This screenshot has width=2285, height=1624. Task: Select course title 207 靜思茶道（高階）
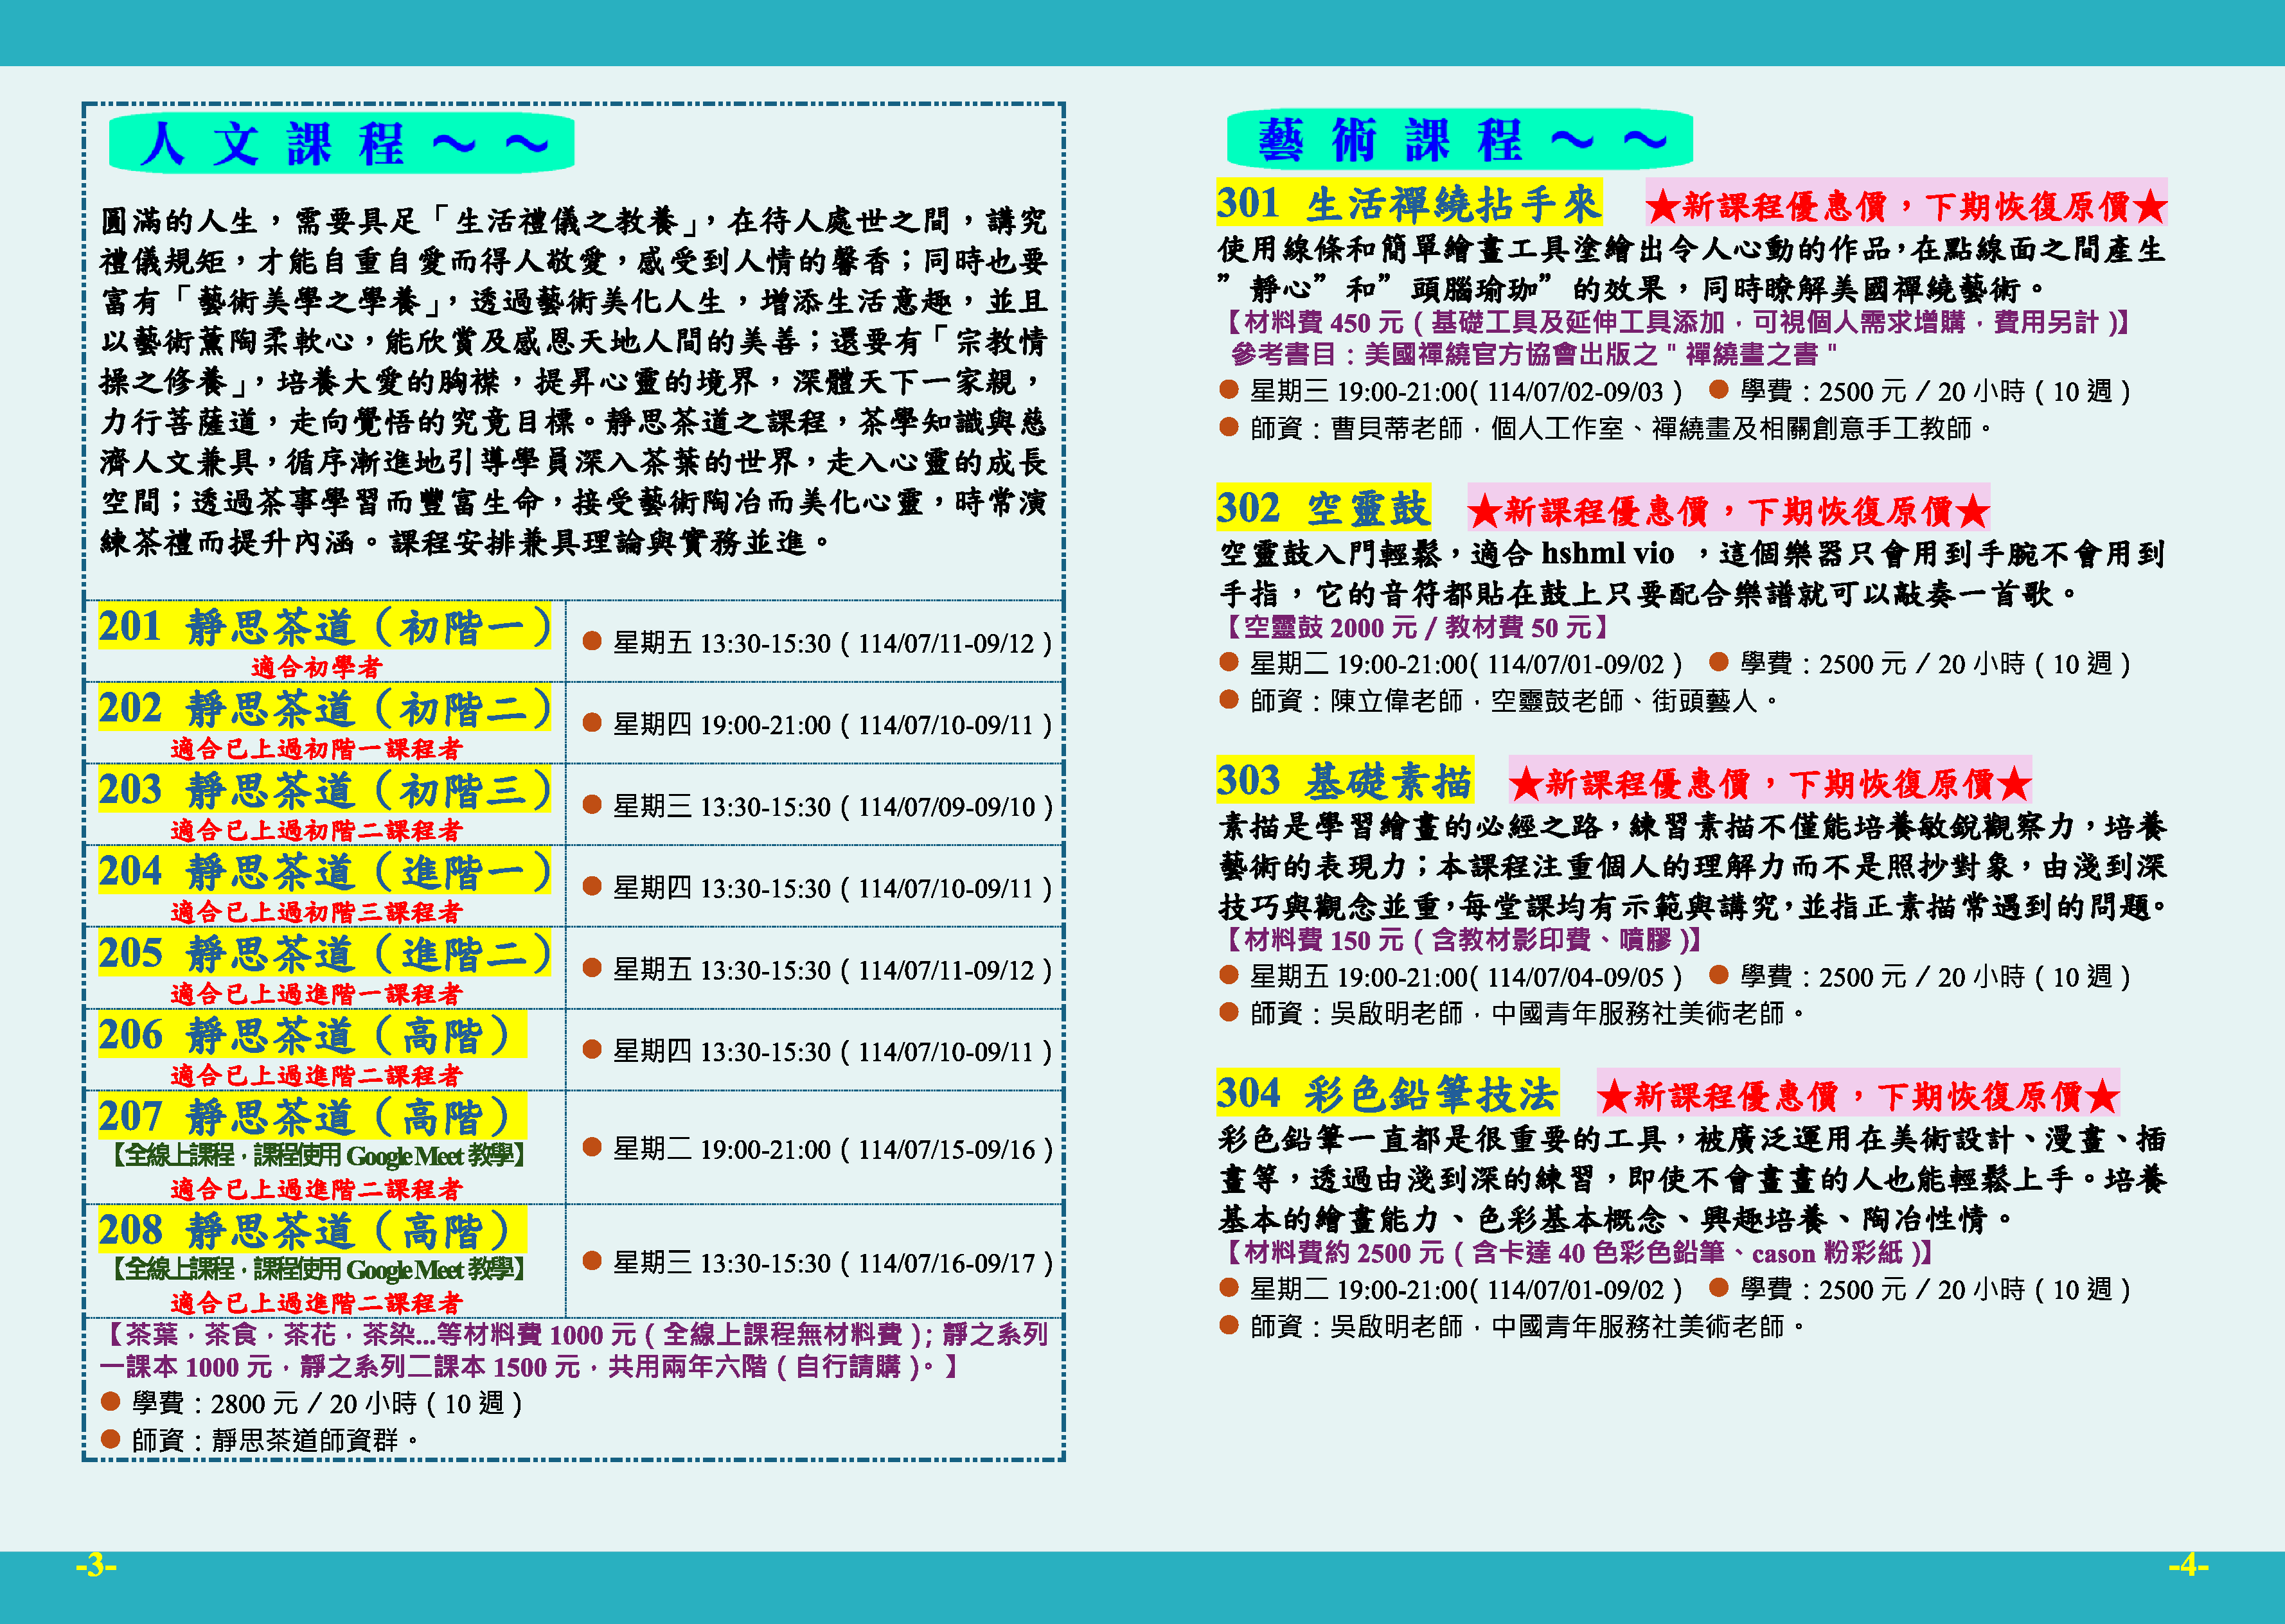point(312,1117)
